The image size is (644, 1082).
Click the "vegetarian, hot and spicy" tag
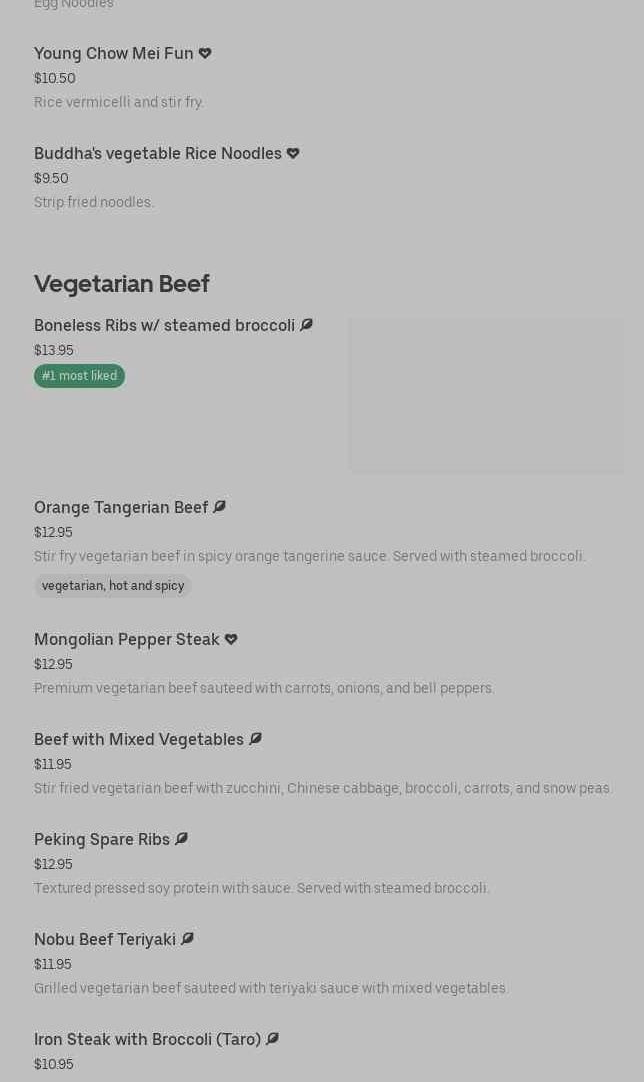tap(113, 586)
